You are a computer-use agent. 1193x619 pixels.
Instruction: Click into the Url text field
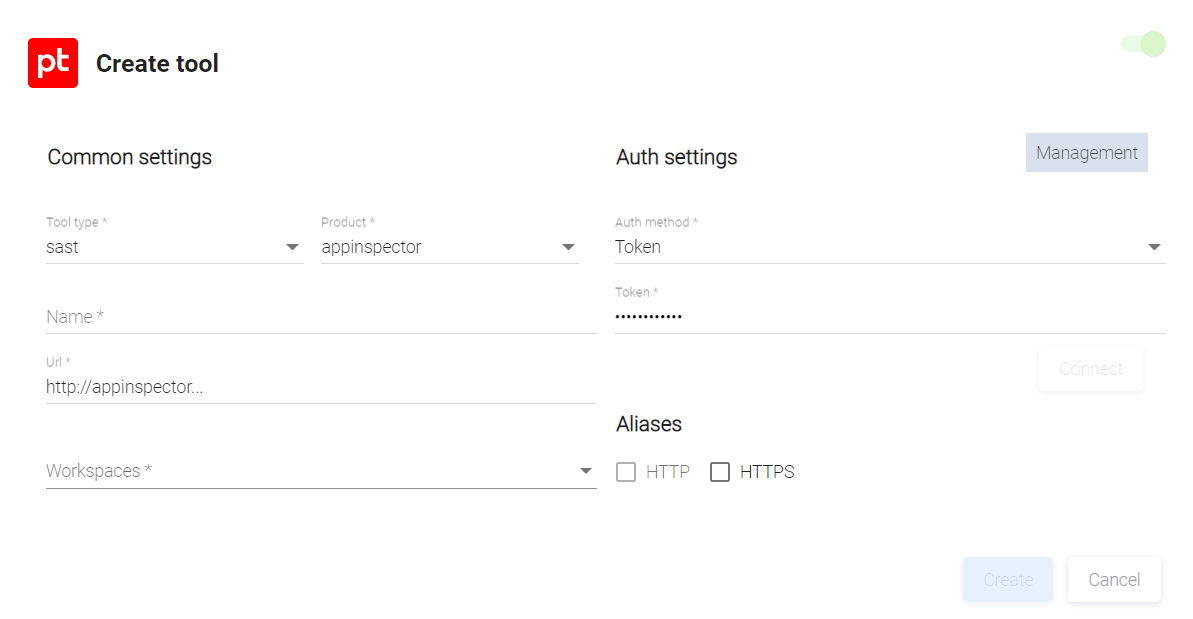320,387
